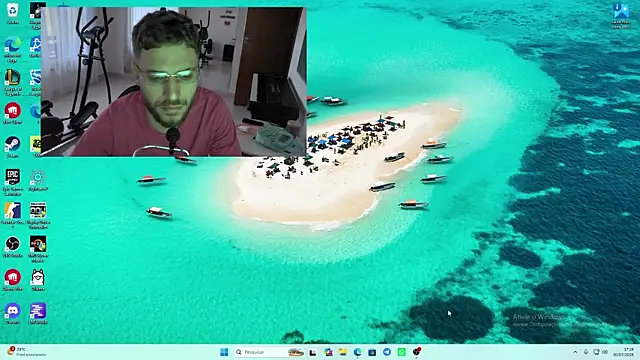Launch Microsoft Edge from the desktop shortcut
The image size is (640, 360).
(x=13, y=49)
